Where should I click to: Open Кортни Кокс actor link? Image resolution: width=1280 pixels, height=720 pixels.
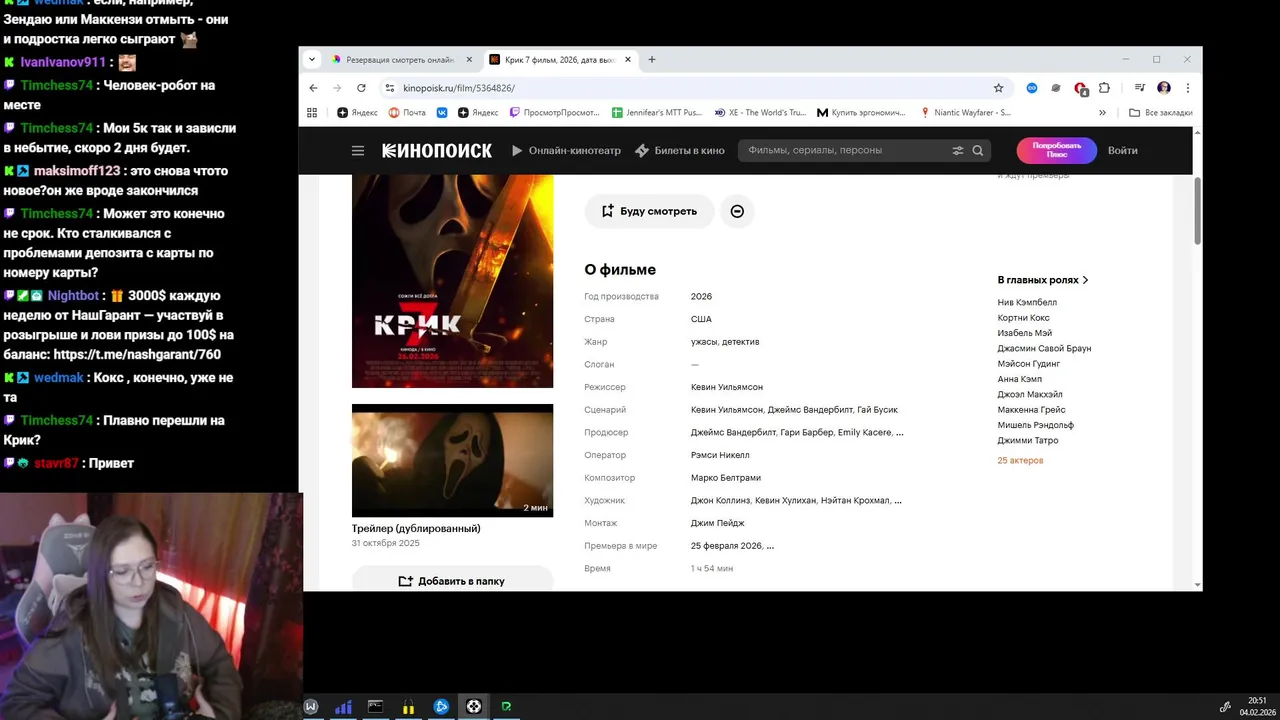(1023, 318)
